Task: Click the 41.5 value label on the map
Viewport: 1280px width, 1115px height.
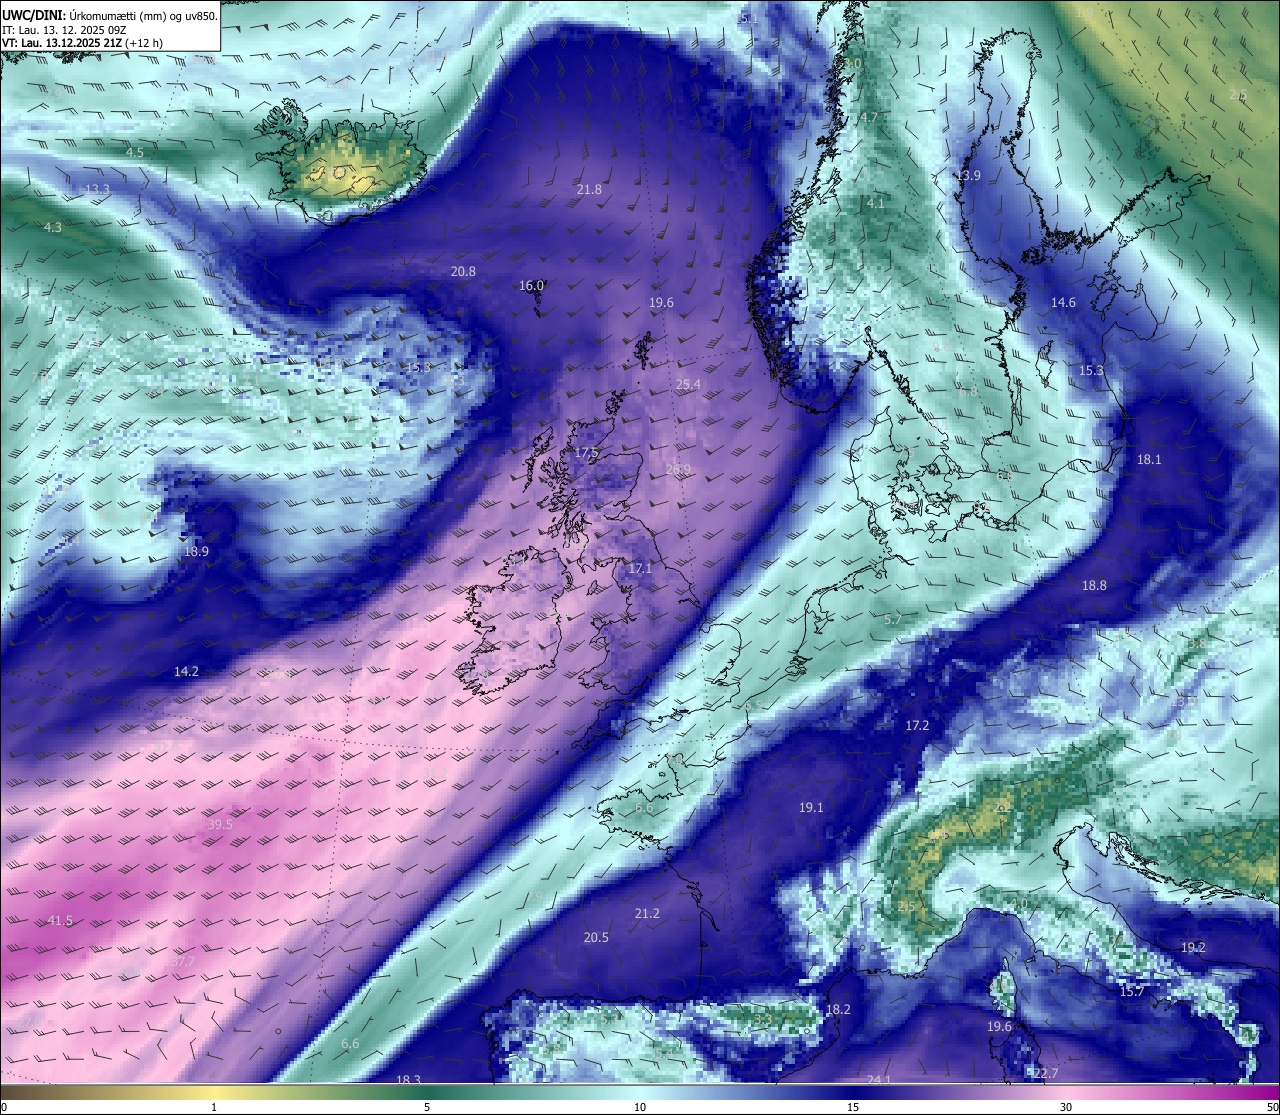Action: (60, 920)
